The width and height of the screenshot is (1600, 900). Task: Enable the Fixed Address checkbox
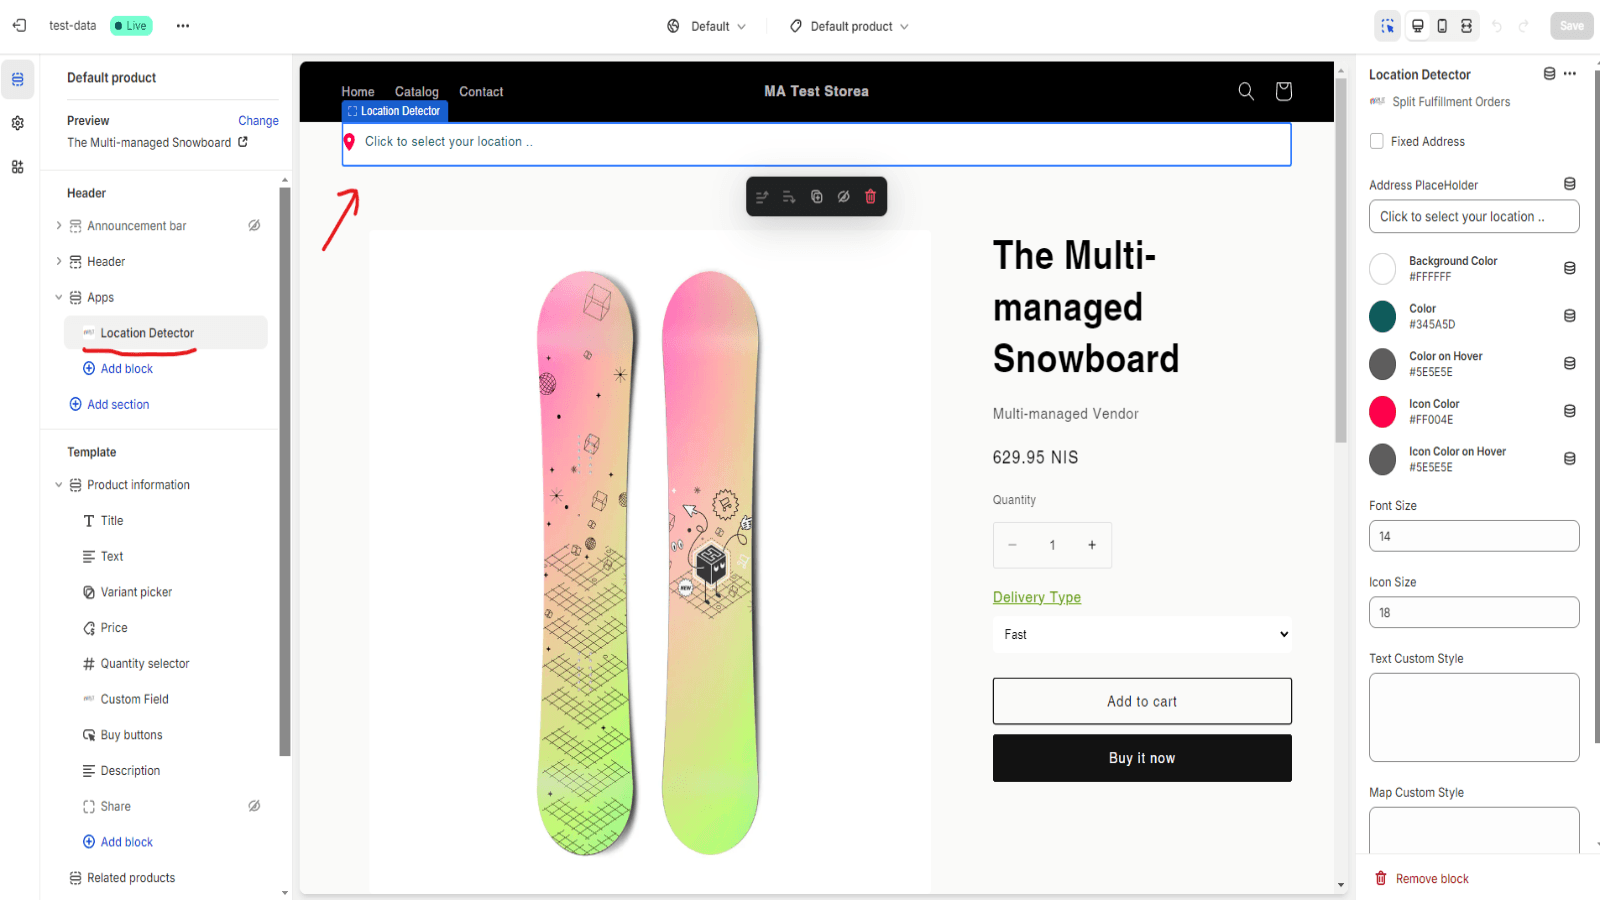pos(1377,142)
